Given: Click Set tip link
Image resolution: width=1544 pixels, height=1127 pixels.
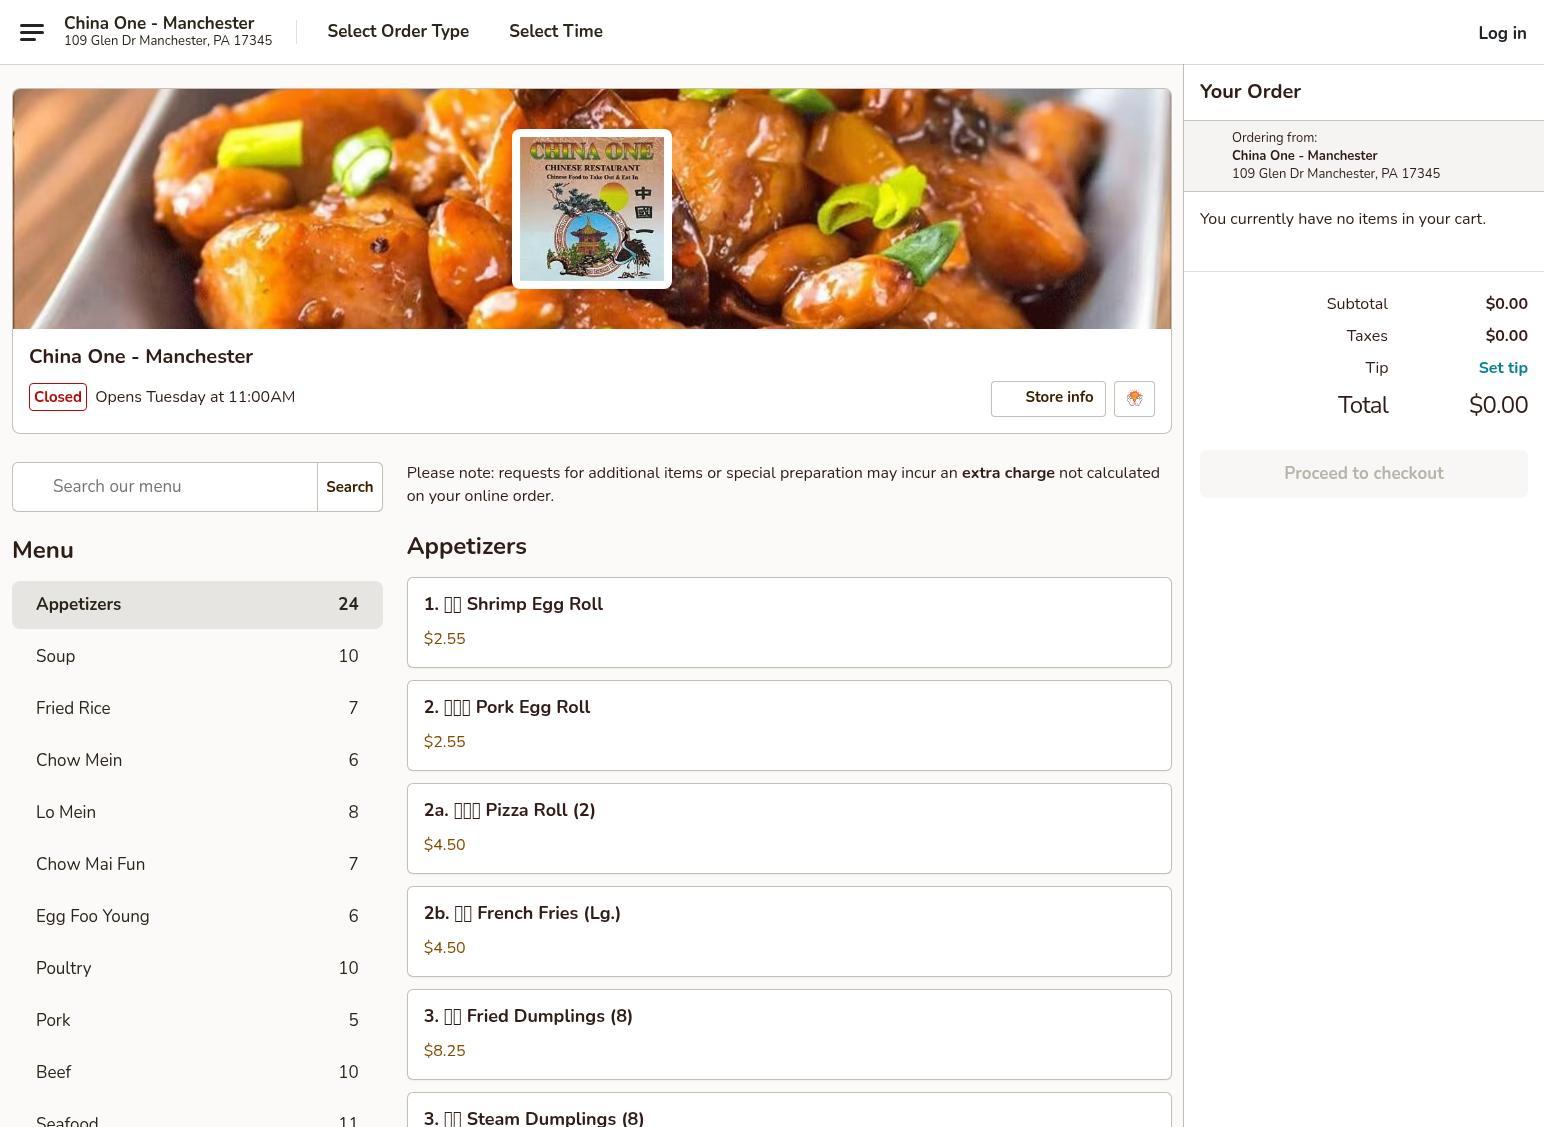Looking at the screenshot, I should 1502,368.
